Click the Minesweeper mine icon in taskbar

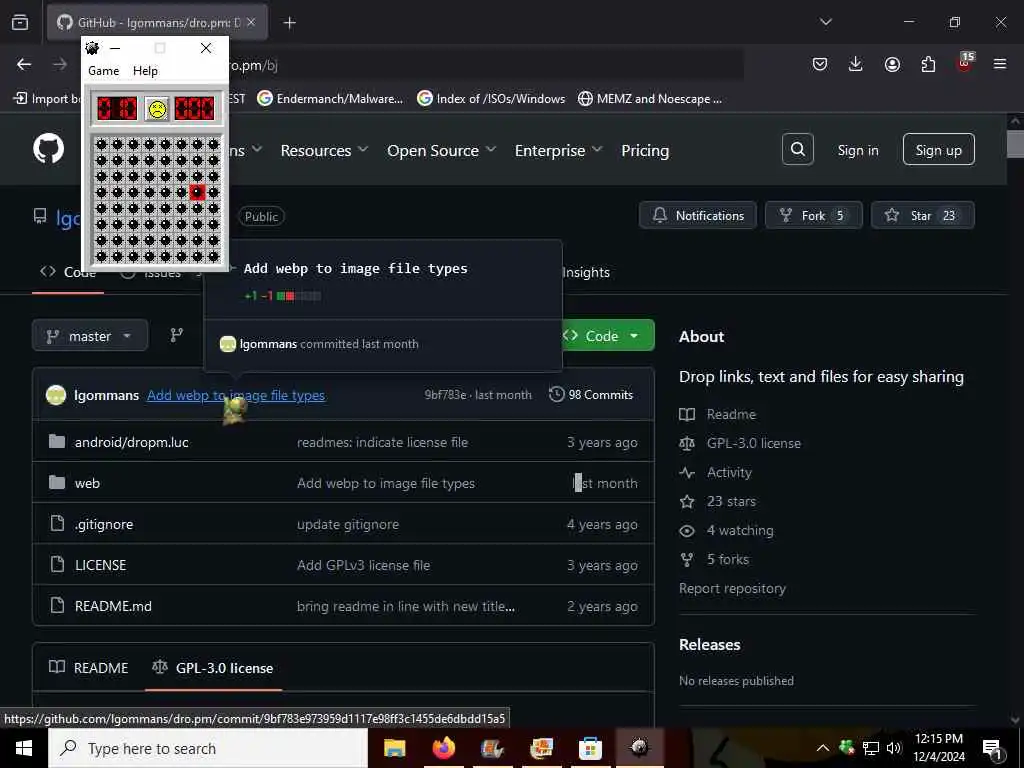click(639, 748)
